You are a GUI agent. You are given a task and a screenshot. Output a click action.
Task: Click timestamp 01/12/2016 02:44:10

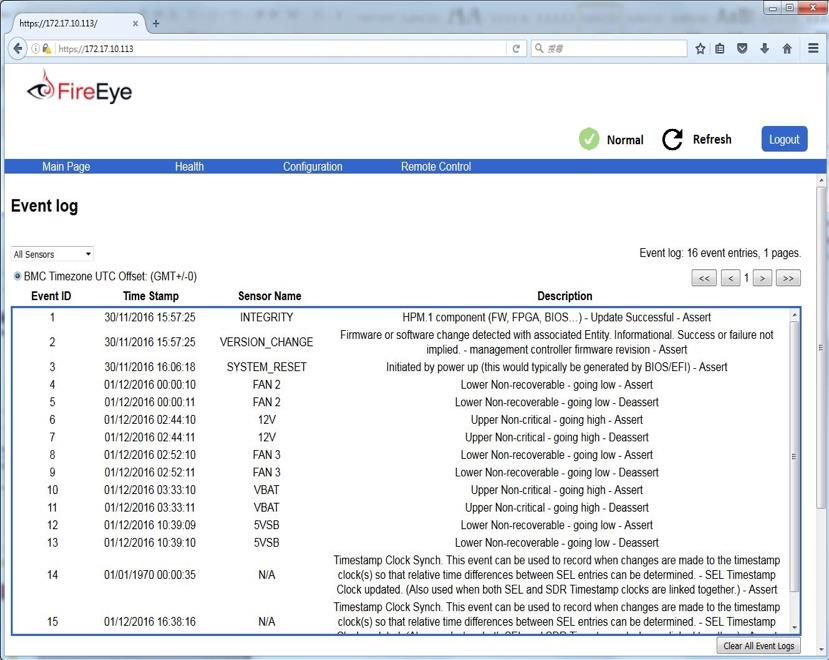click(150, 420)
